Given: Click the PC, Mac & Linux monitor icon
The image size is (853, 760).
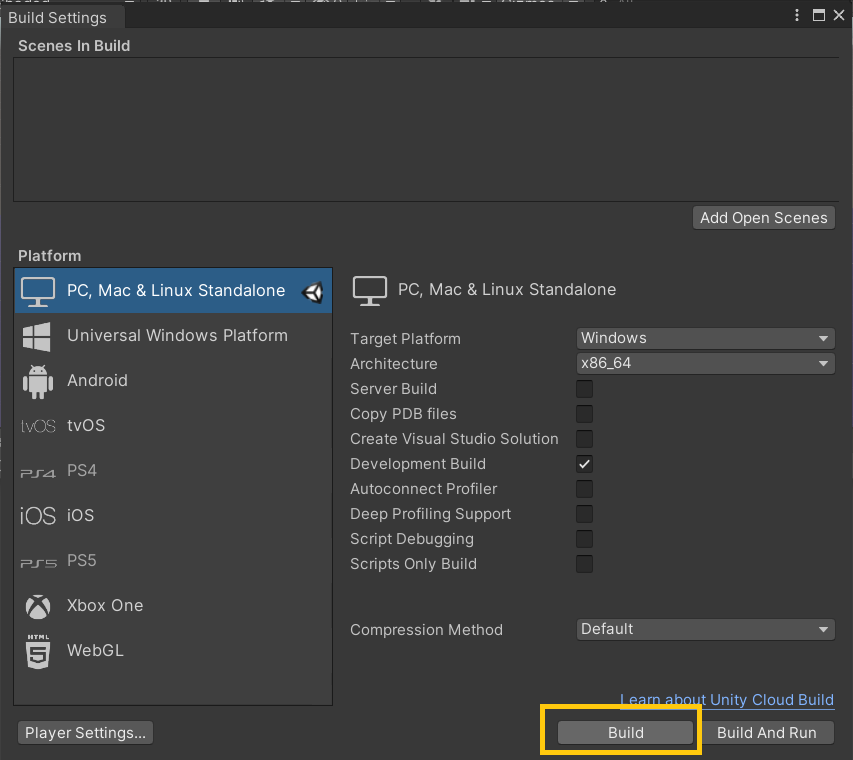Looking at the screenshot, I should (x=38, y=291).
